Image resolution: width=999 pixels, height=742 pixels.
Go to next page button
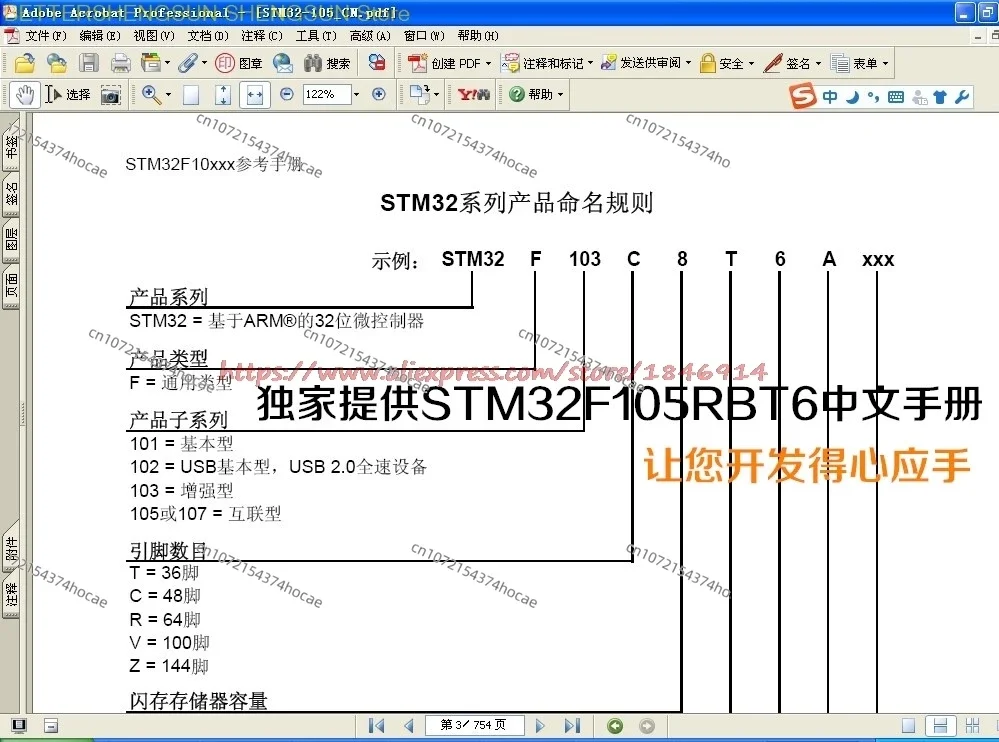coord(540,725)
